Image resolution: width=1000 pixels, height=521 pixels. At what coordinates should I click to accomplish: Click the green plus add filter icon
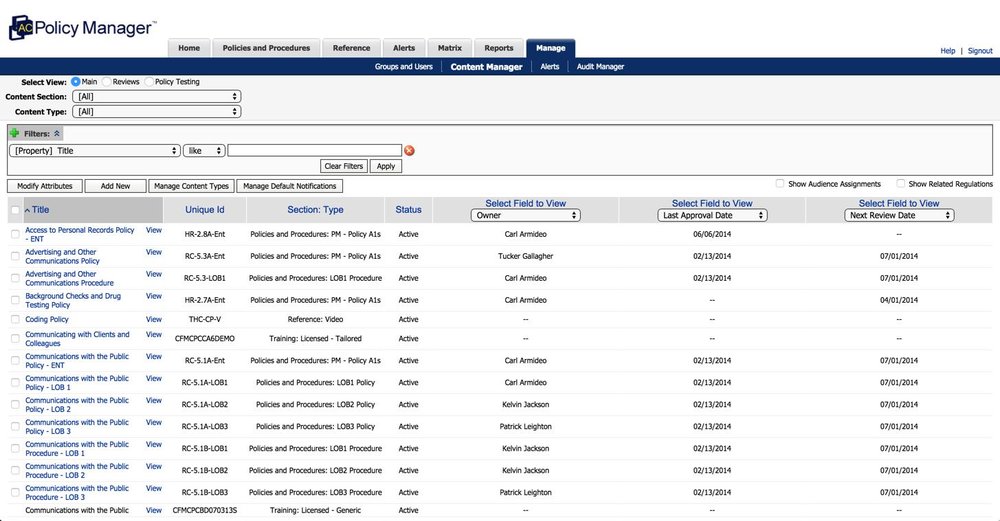coord(14,133)
